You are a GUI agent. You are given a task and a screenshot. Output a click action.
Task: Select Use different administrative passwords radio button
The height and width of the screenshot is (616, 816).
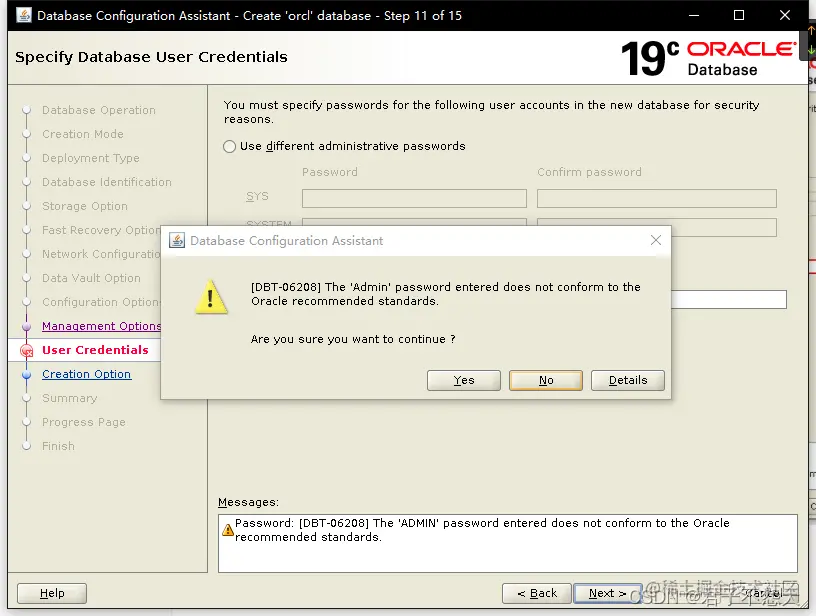(x=230, y=146)
